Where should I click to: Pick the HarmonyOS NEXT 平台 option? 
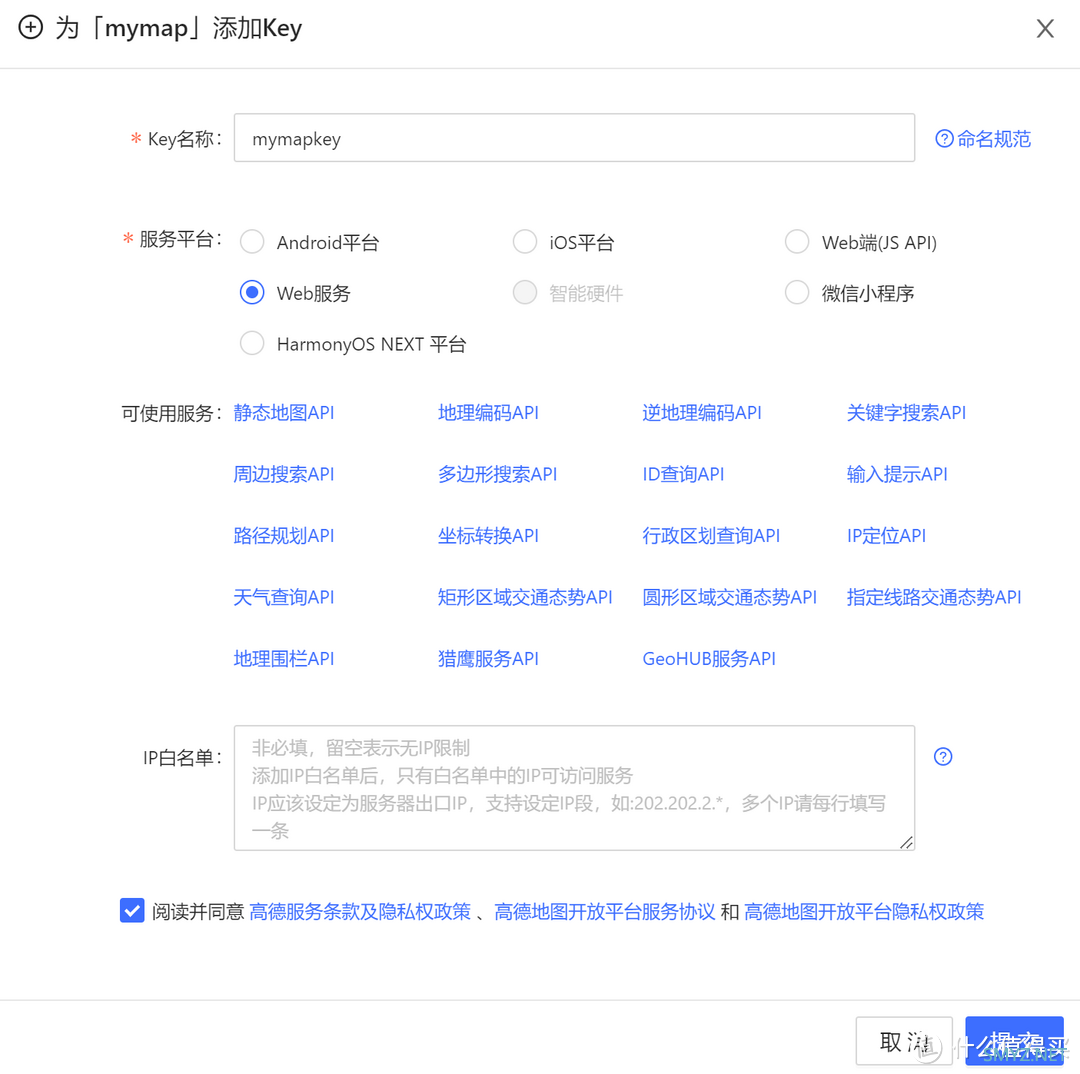click(x=252, y=344)
